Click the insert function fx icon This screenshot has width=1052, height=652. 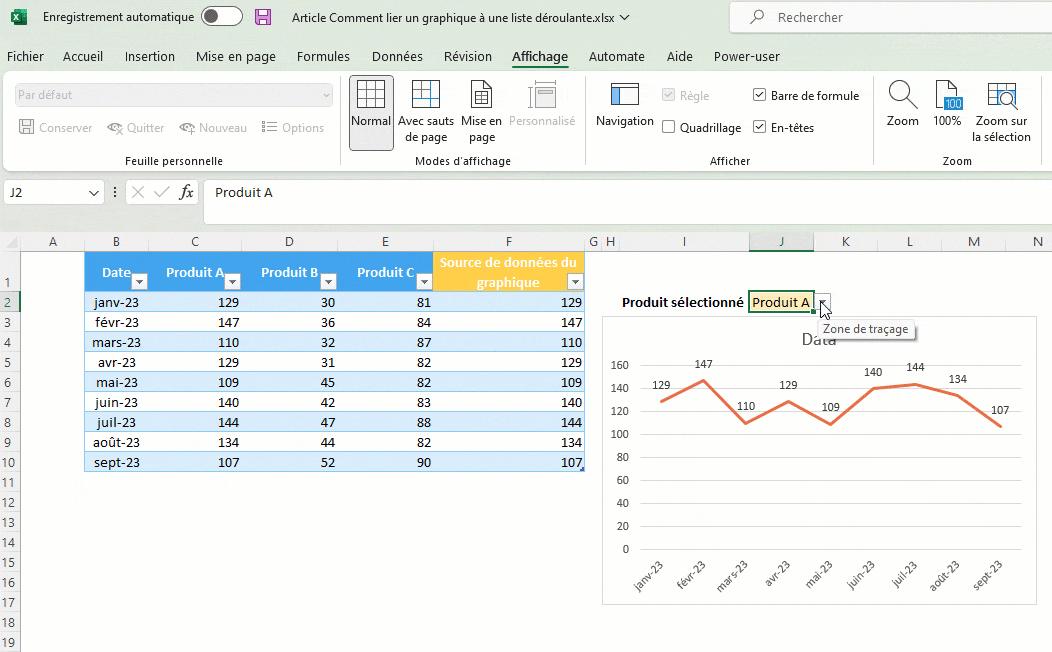coord(186,192)
